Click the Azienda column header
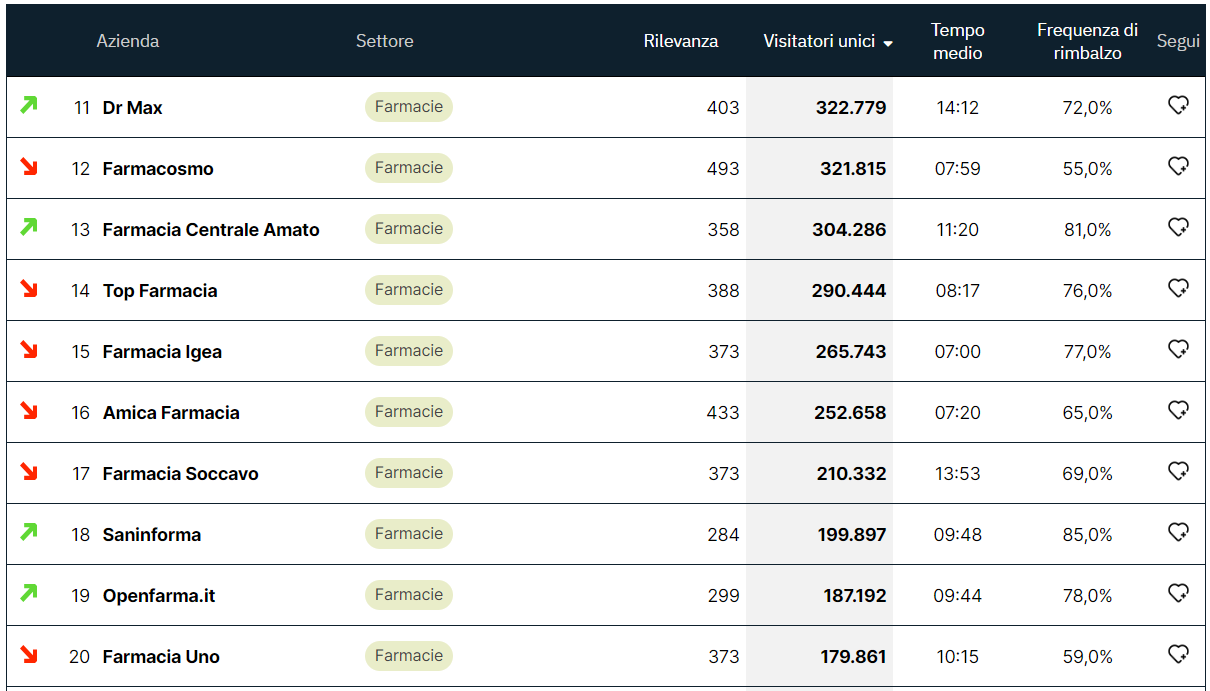Image resolution: width=1210 pixels, height=691 pixels. click(128, 41)
